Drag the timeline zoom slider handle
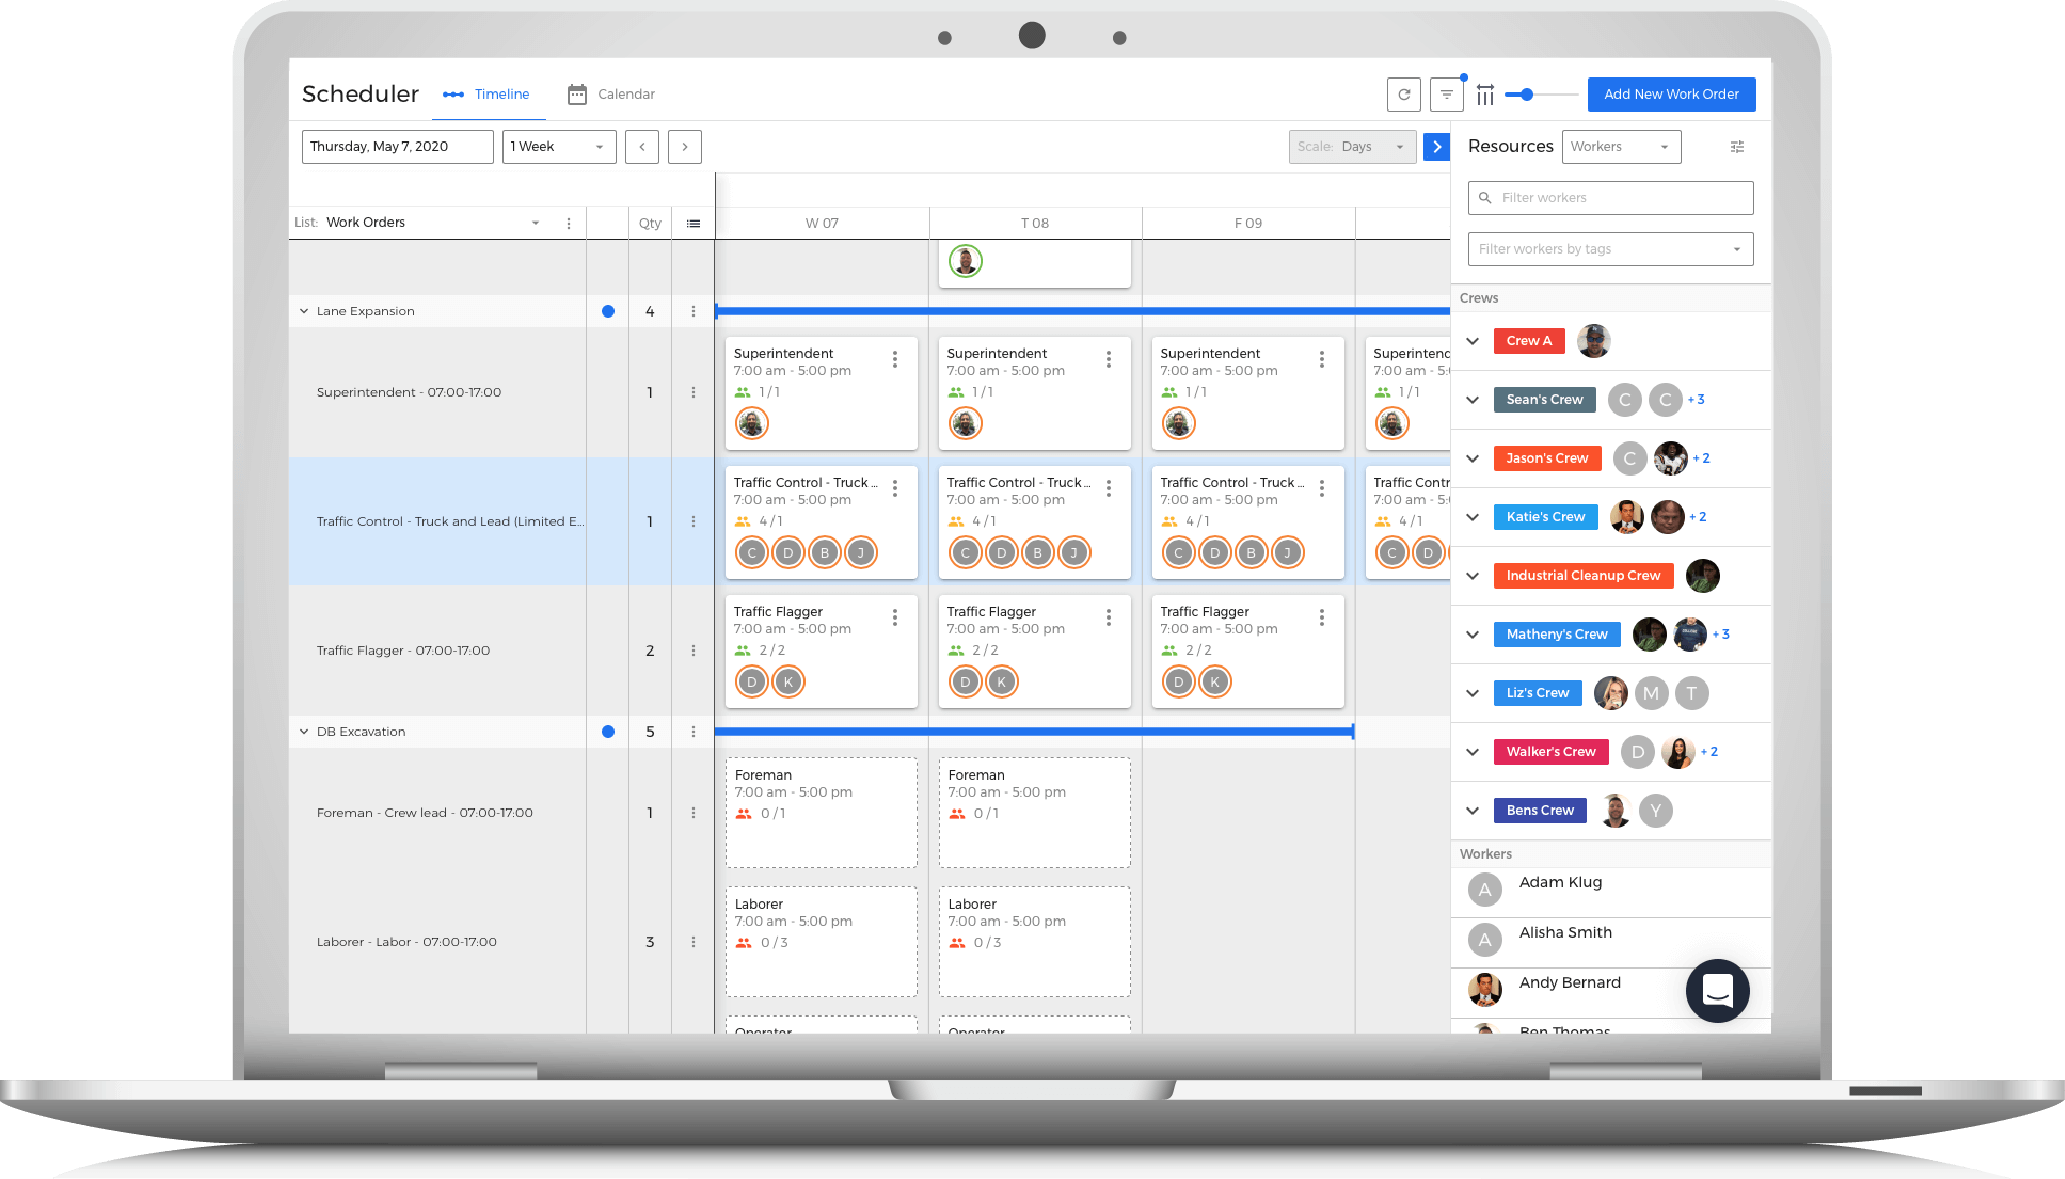 [1525, 92]
